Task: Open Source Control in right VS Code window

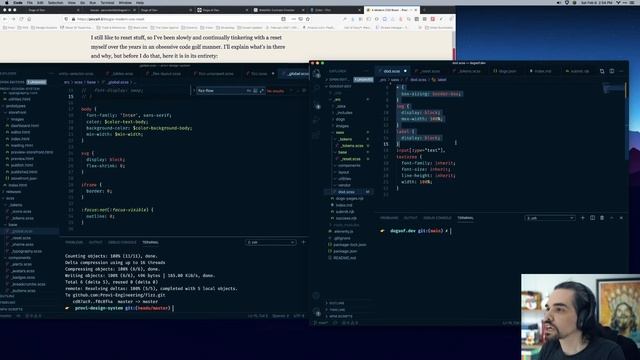Action: tap(316, 107)
